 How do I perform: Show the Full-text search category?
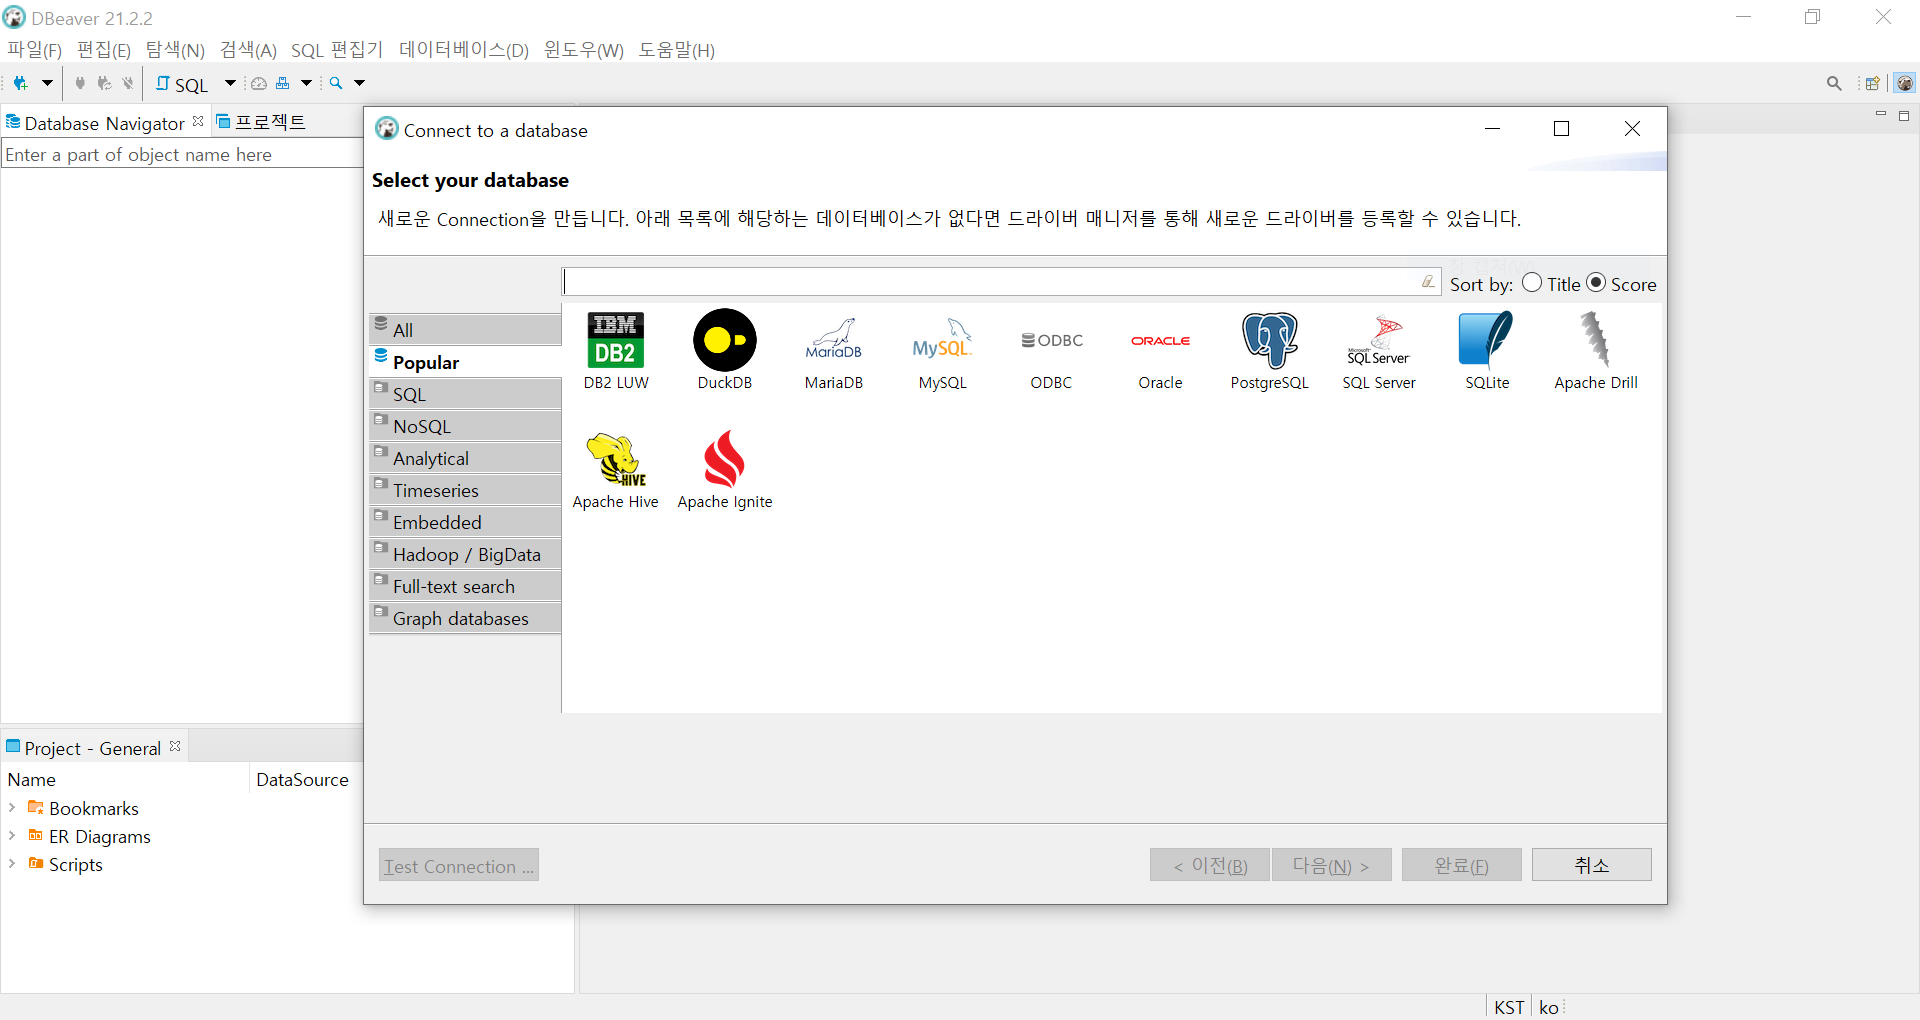(x=465, y=585)
